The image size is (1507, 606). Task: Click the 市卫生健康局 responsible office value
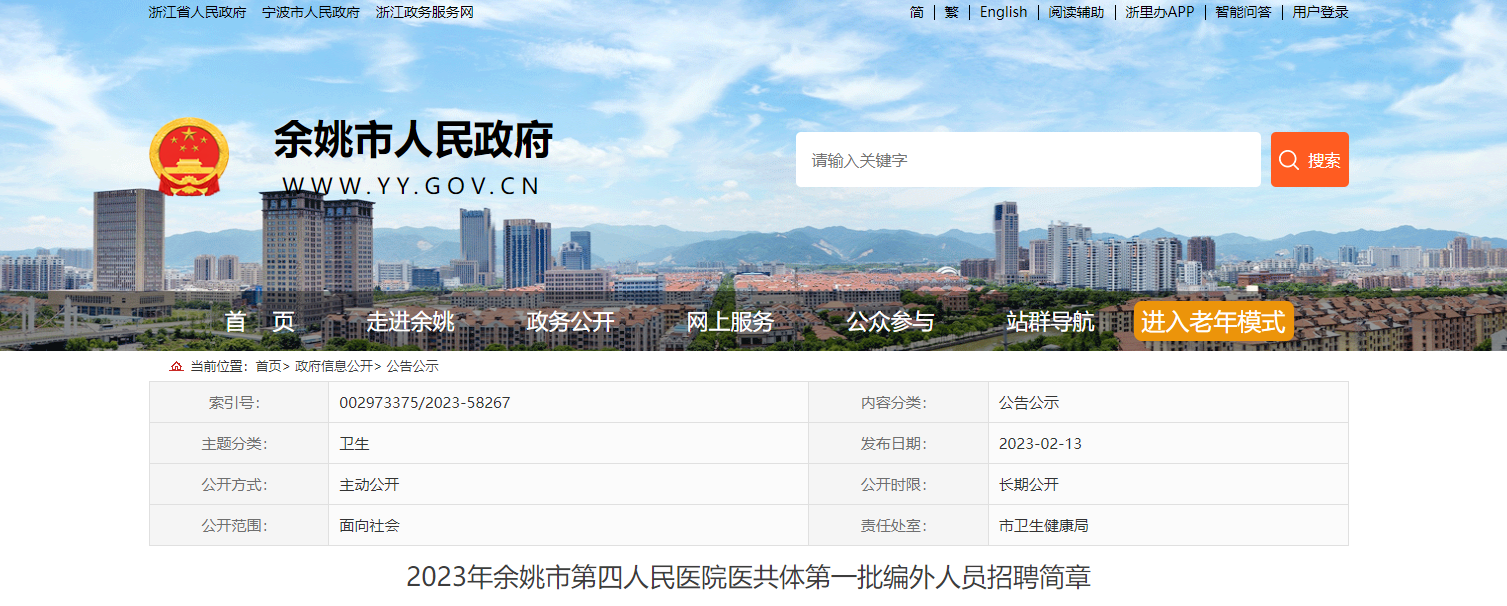pos(1043,526)
